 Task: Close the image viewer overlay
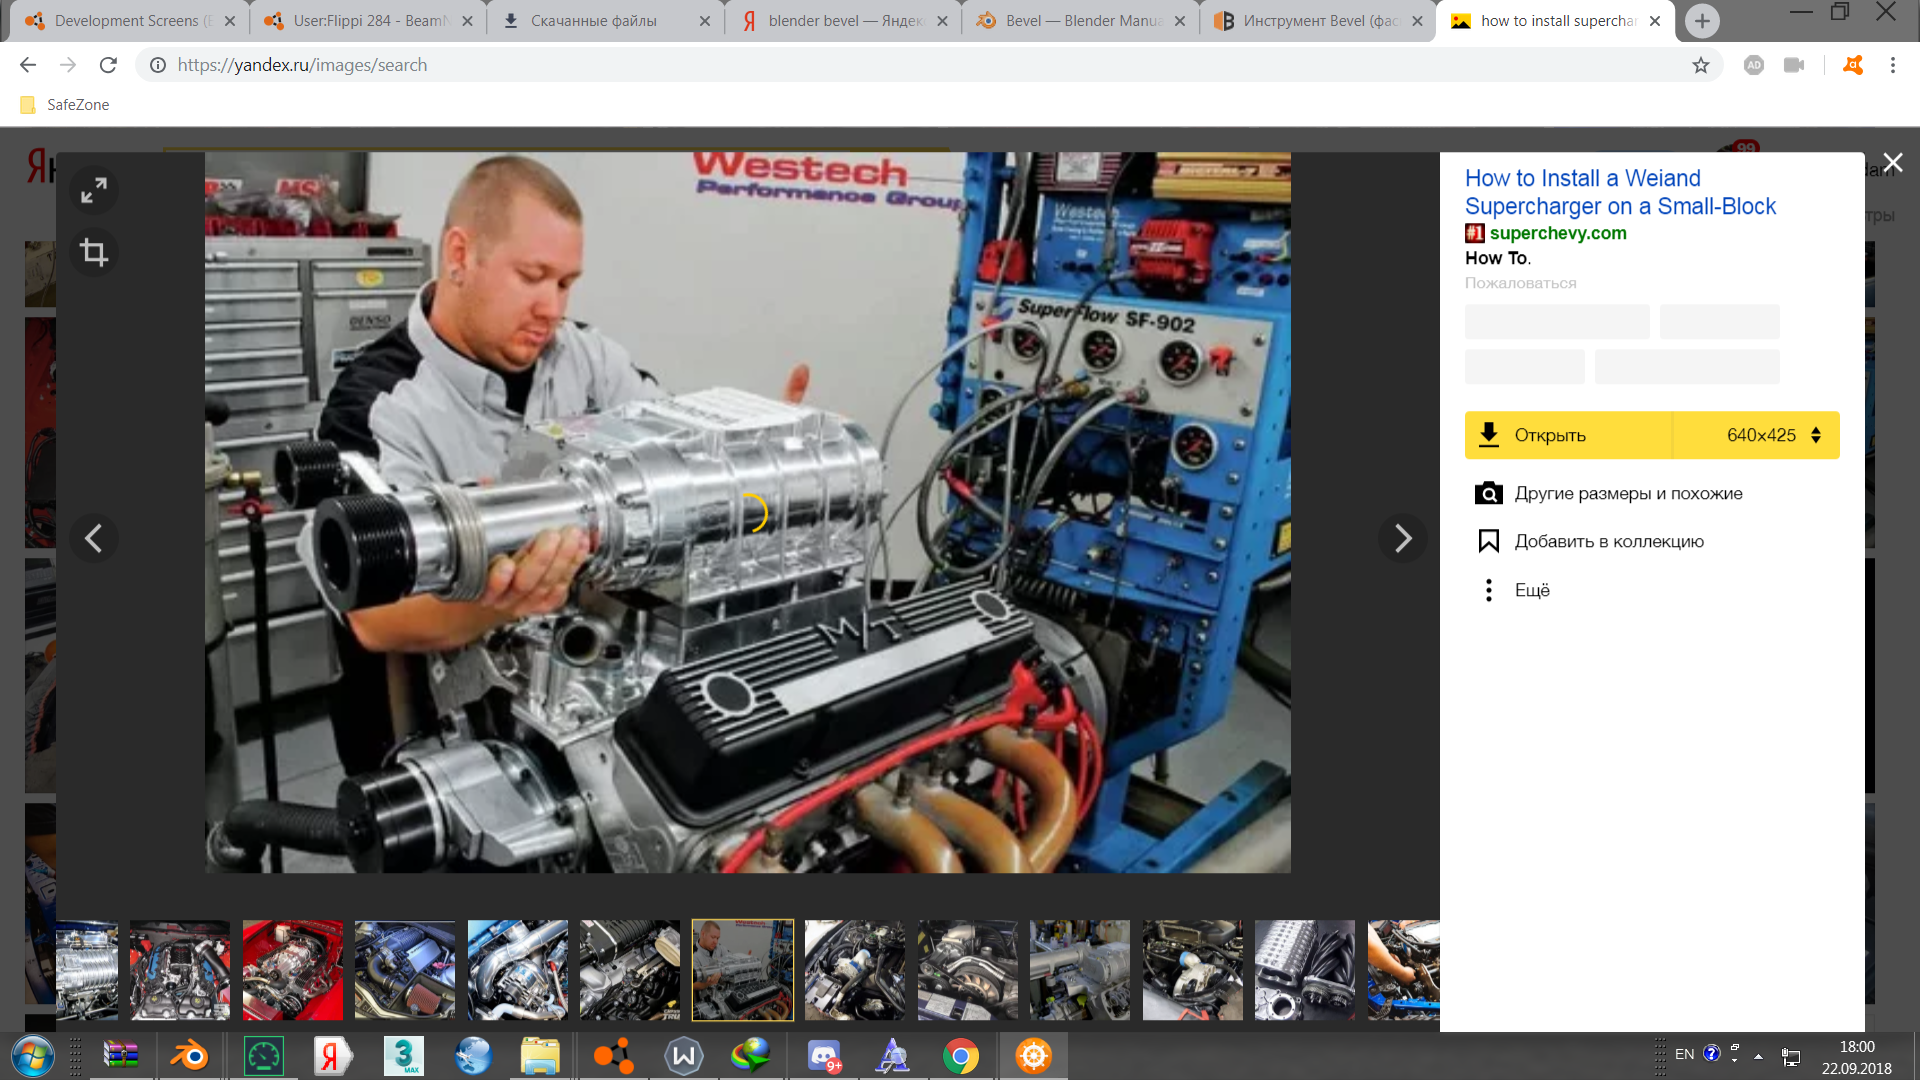(x=1892, y=162)
